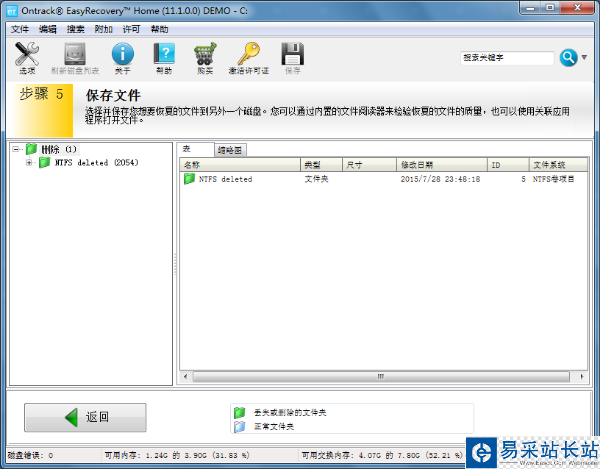Sort by the 文件系统 column header
Viewport: 600px width, 469px height.
[x=558, y=165]
